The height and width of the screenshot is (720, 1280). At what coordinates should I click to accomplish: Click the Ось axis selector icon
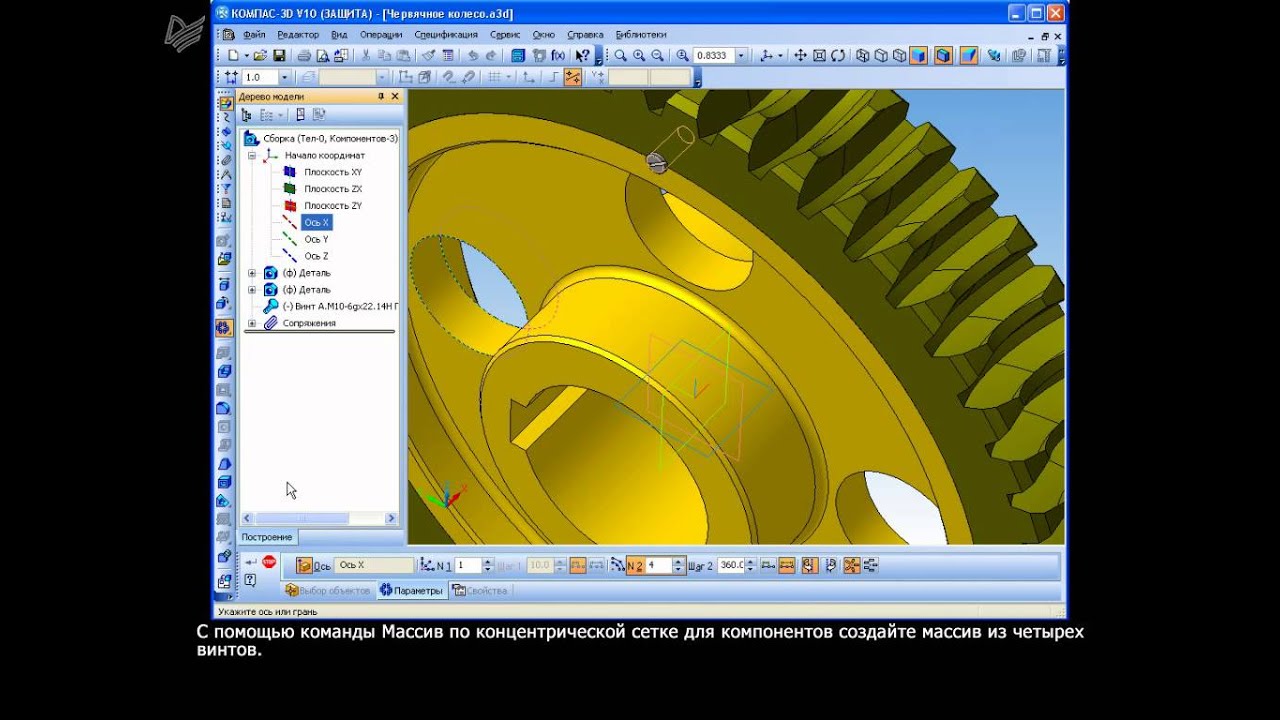303,565
